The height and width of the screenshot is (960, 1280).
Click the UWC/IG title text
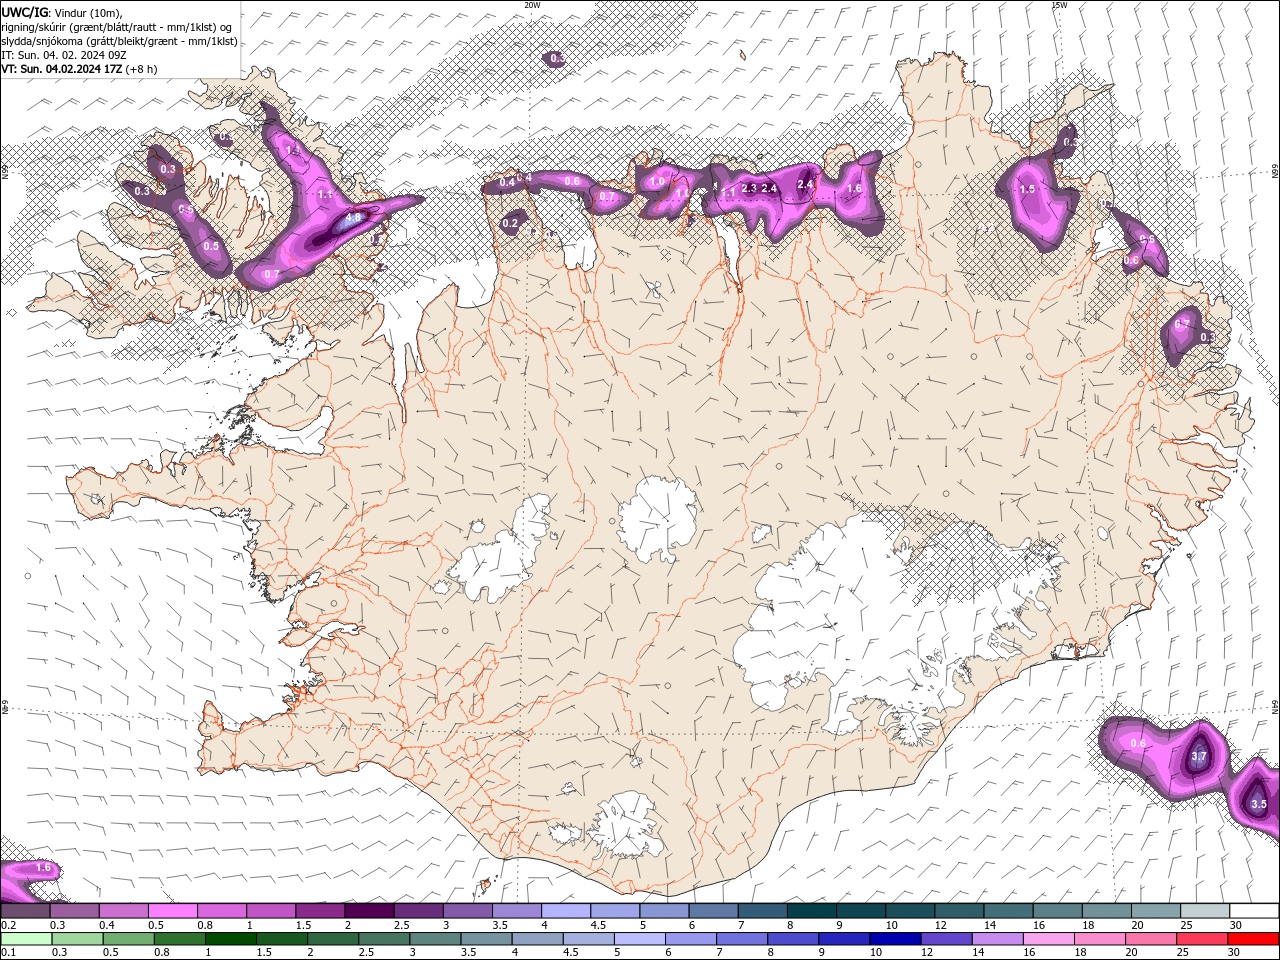click(24, 12)
